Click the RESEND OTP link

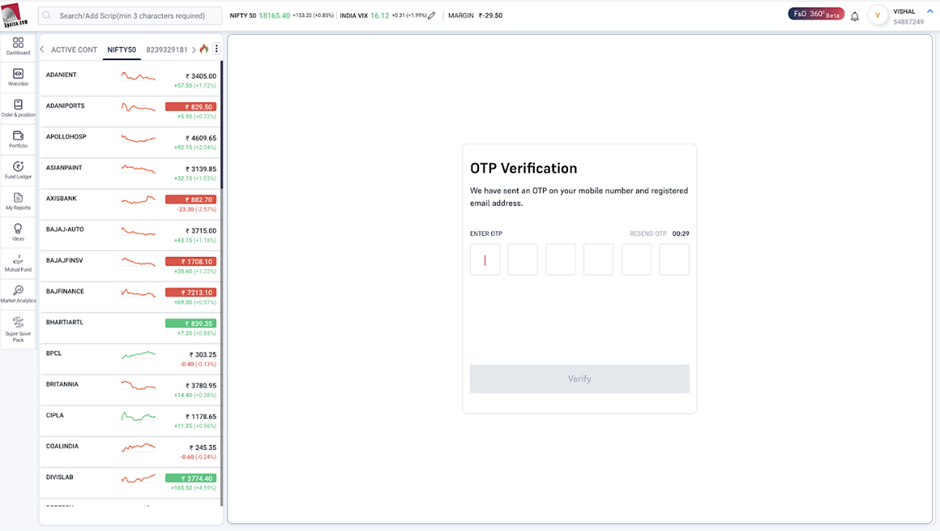click(647, 234)
